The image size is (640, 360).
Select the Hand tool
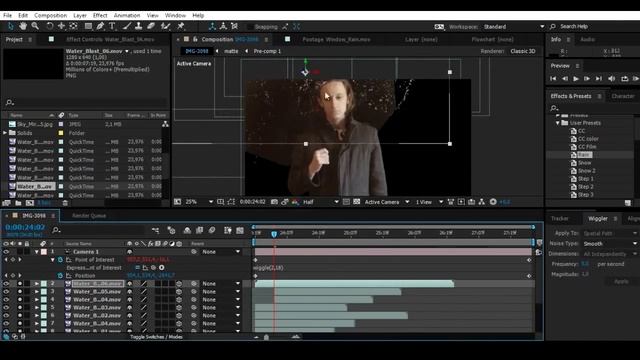(x=23, y=26)
